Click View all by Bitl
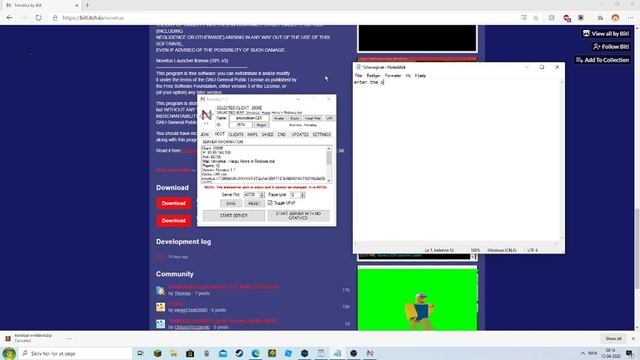The height and width of the screenshot is (360, 640). click(606, 33)
